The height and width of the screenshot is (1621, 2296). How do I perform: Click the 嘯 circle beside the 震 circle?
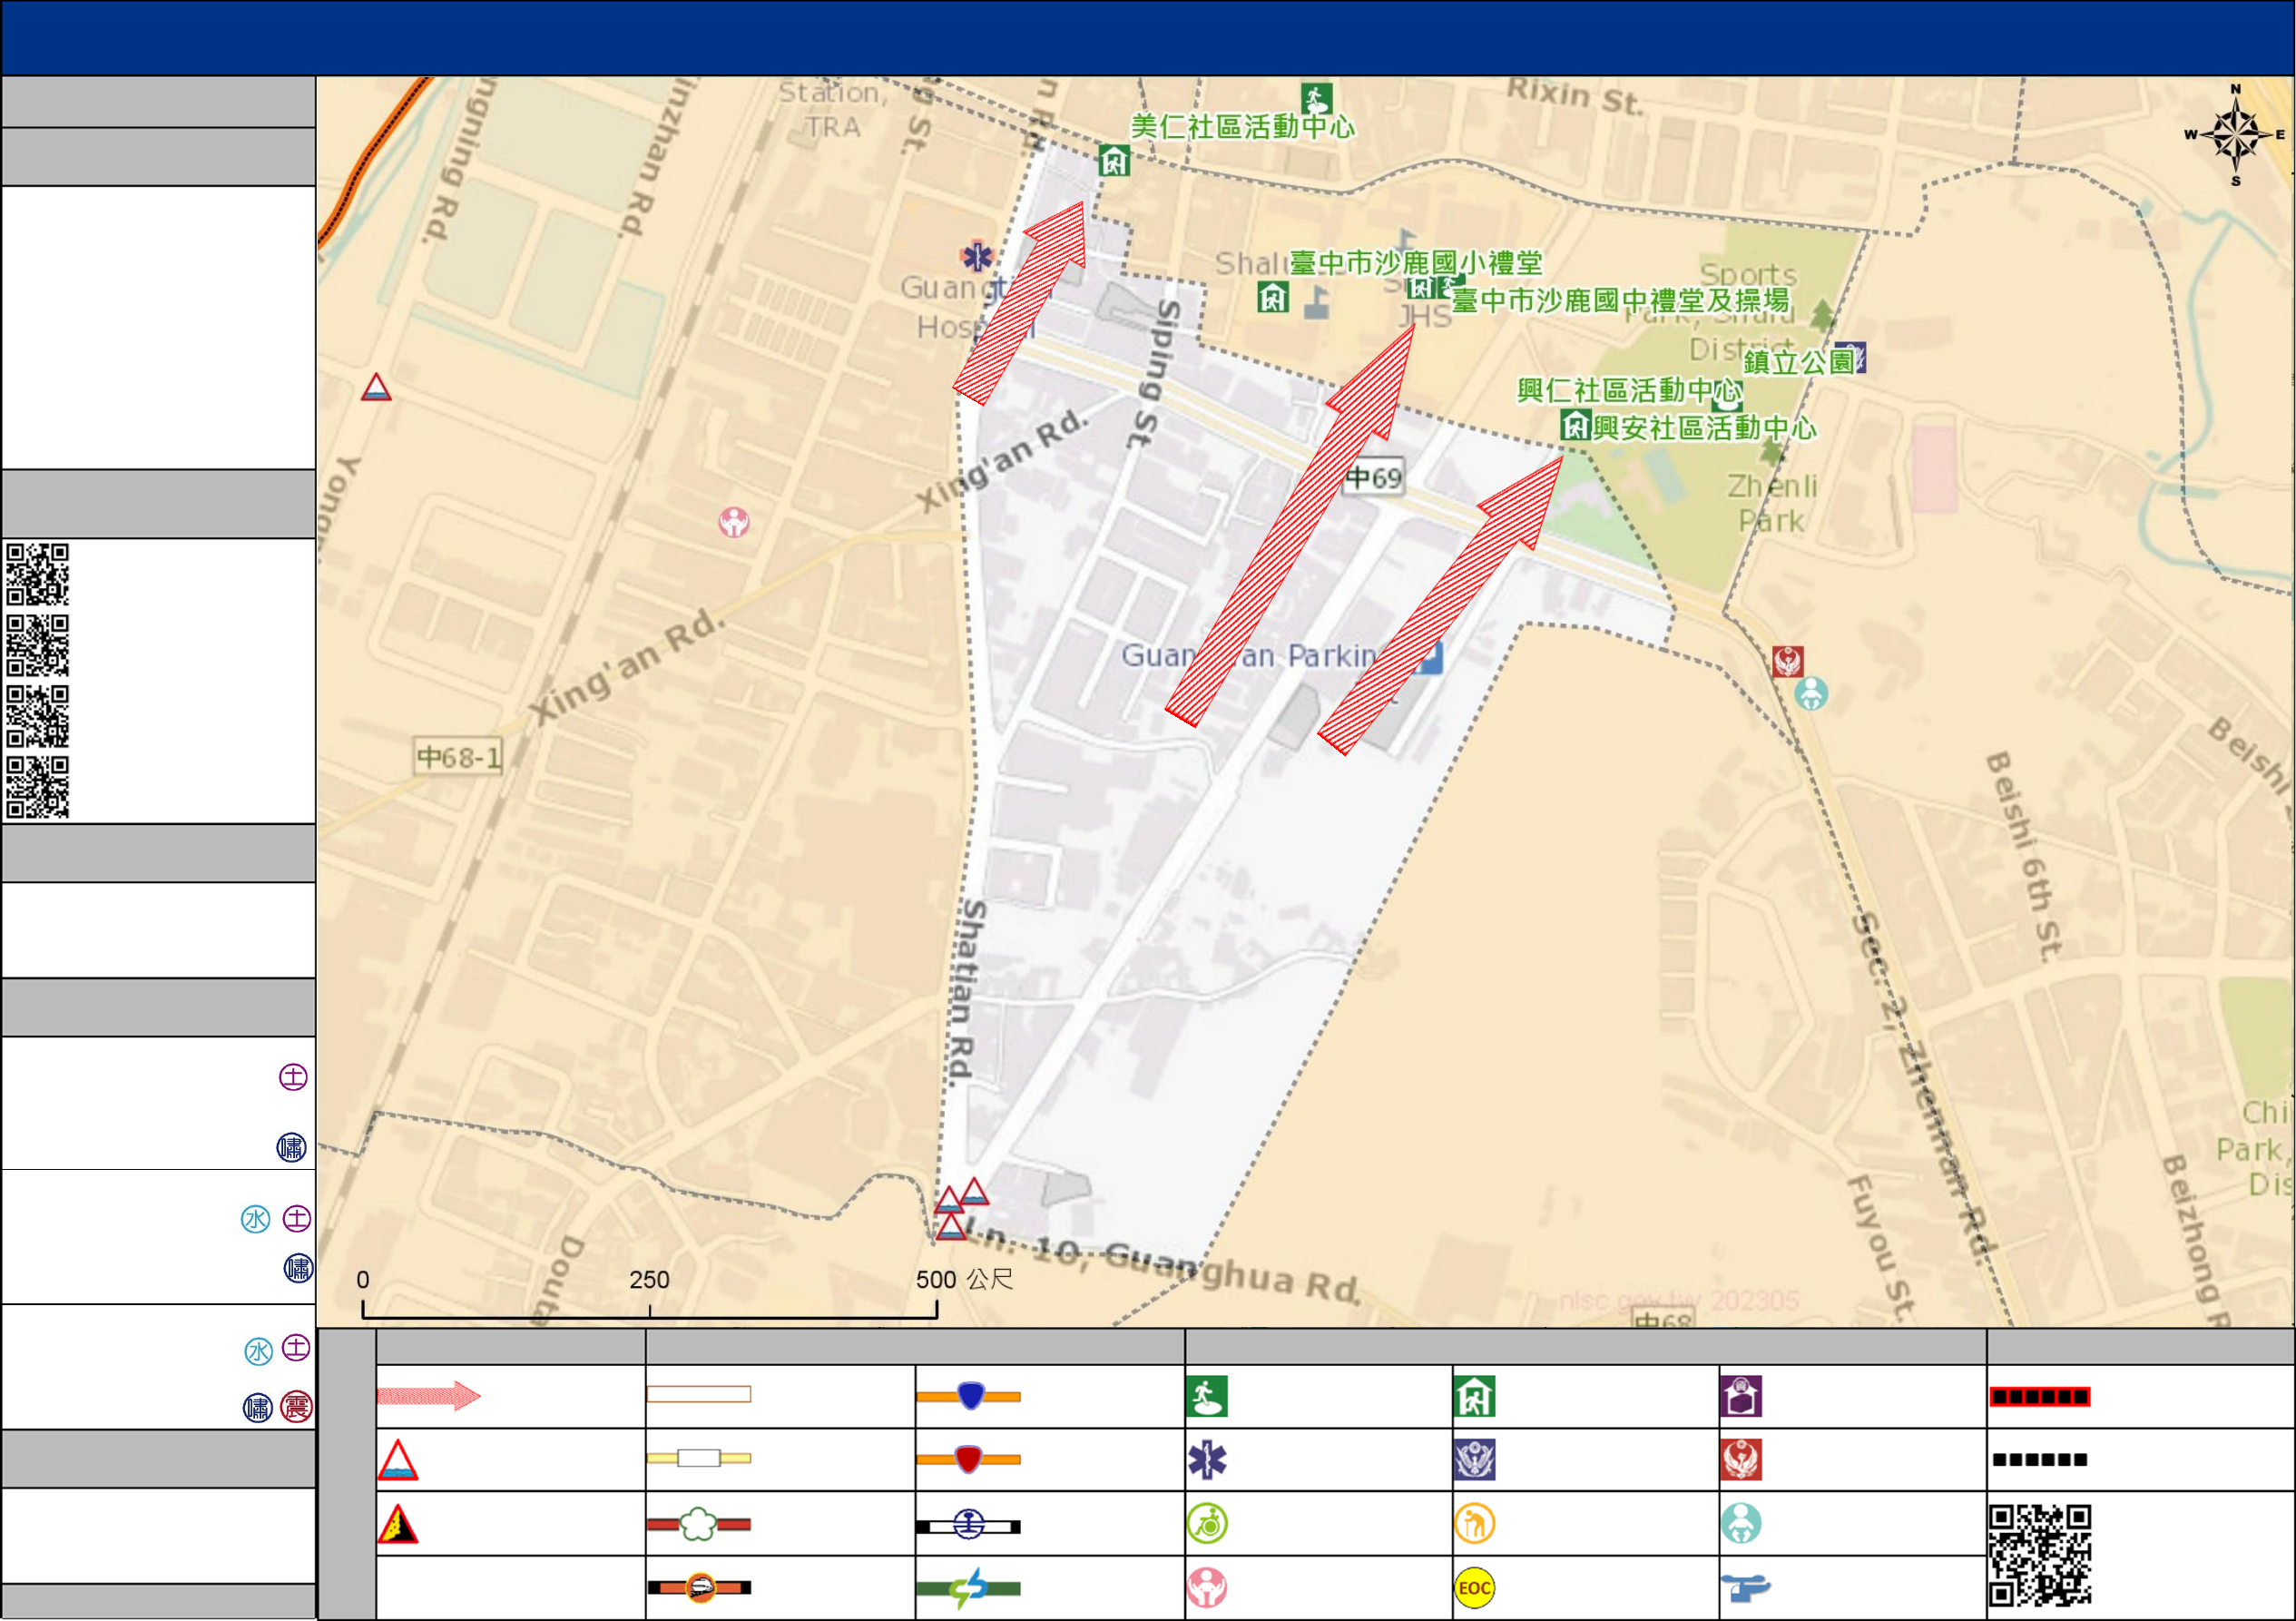(x=258, y=1408)
